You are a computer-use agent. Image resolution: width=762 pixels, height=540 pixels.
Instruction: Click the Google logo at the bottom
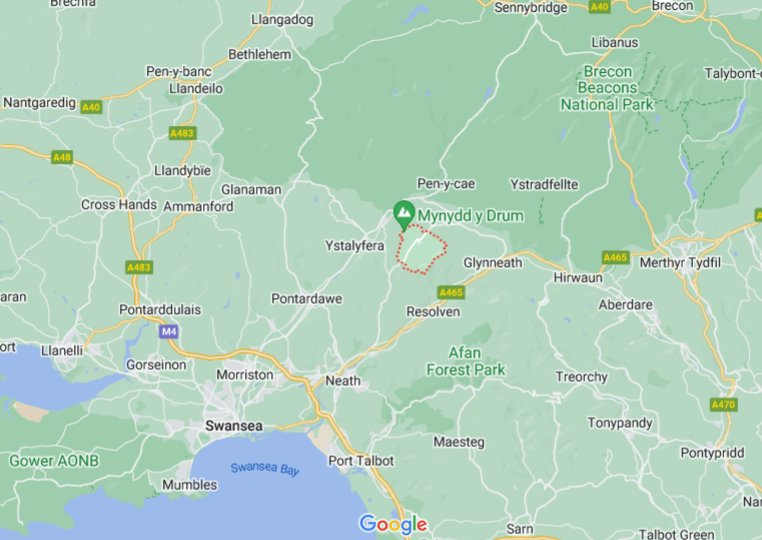tap(393, 524)
